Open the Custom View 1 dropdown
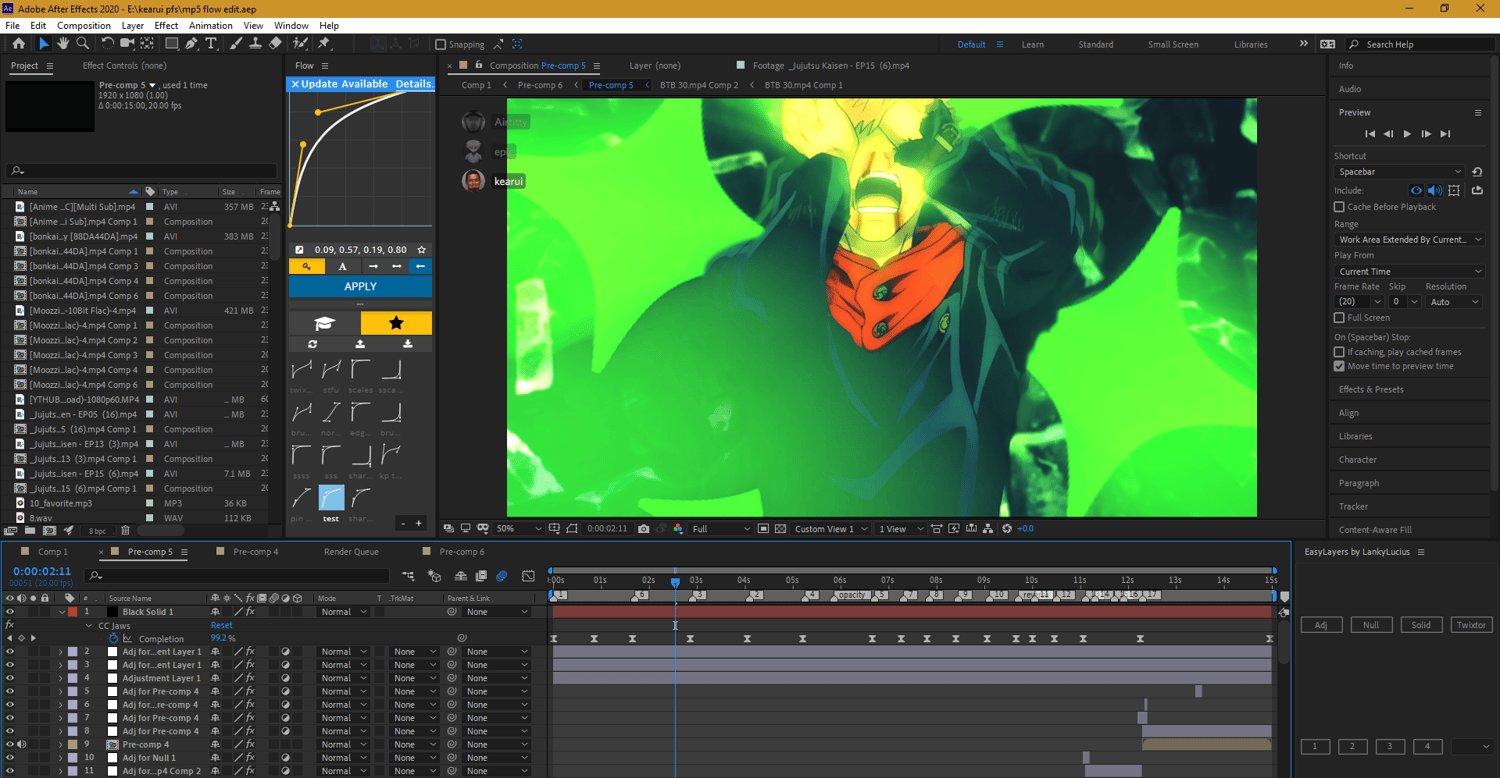Image resolution: width=1500 pixels, height=778 pixels. point(831,529)
